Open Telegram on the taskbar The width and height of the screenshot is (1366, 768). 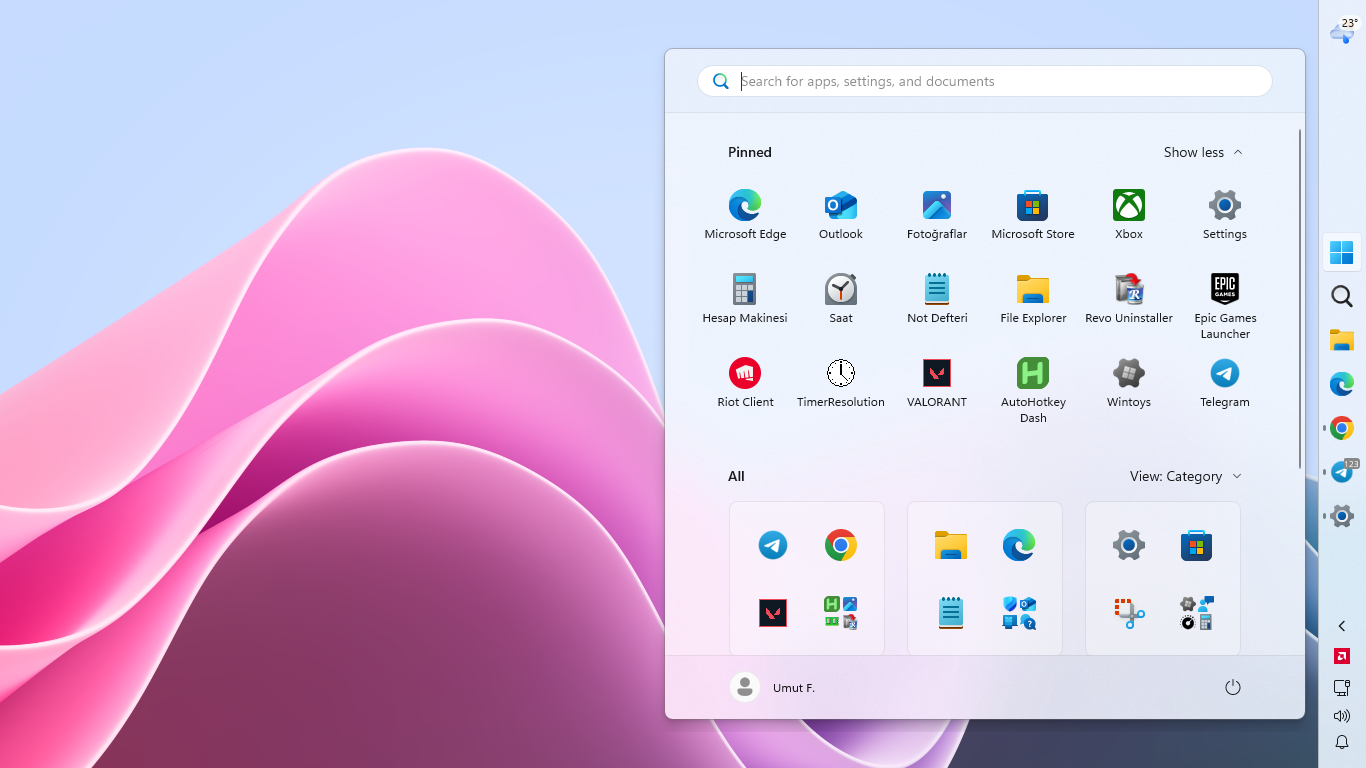[x=1342, y=472]
